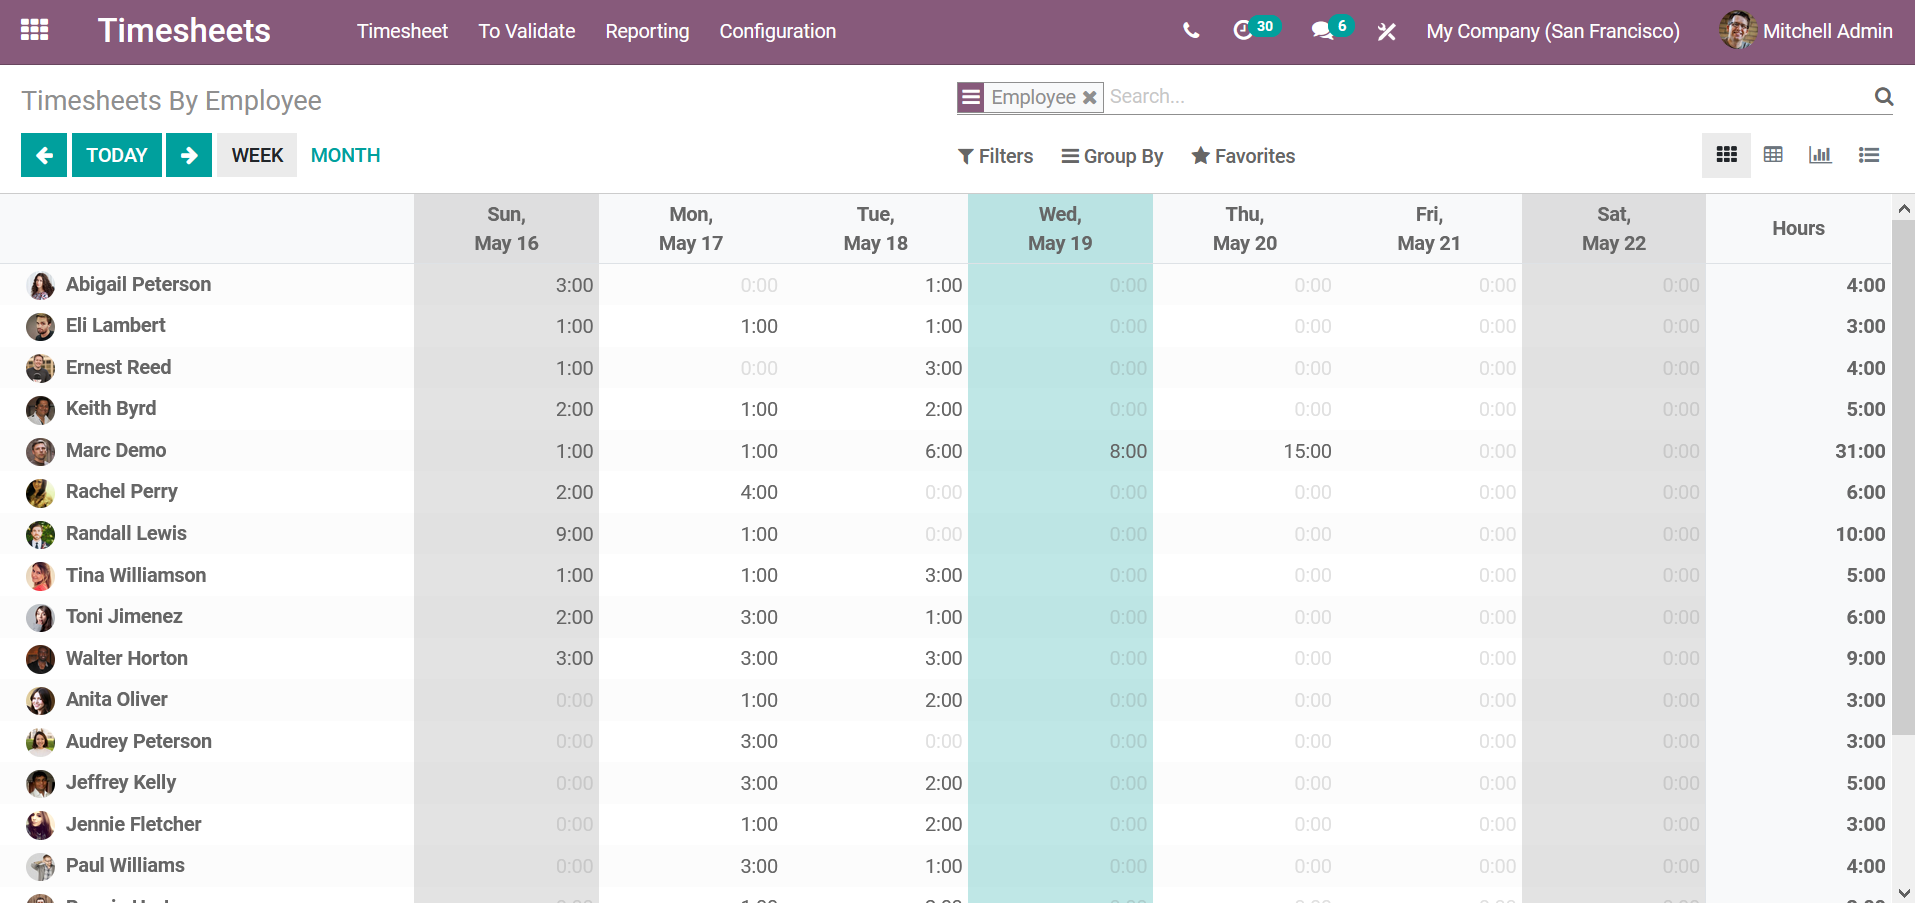Click Mitchell Admin avatar picture
This screenshot has width=1915, height=903.
click(1737, 30)
